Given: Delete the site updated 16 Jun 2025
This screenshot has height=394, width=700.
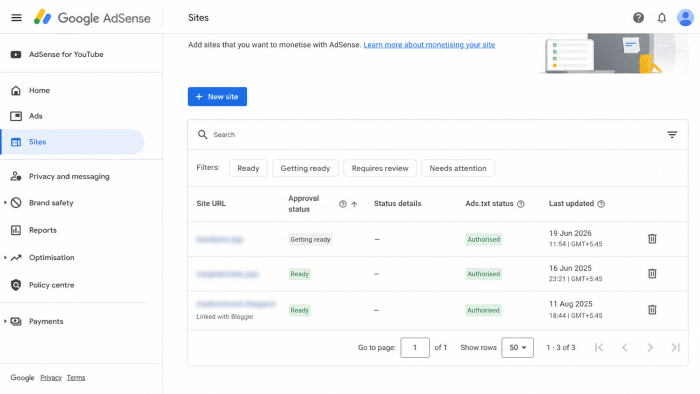Looking at the screenshot, I should (x=652, y=274).
